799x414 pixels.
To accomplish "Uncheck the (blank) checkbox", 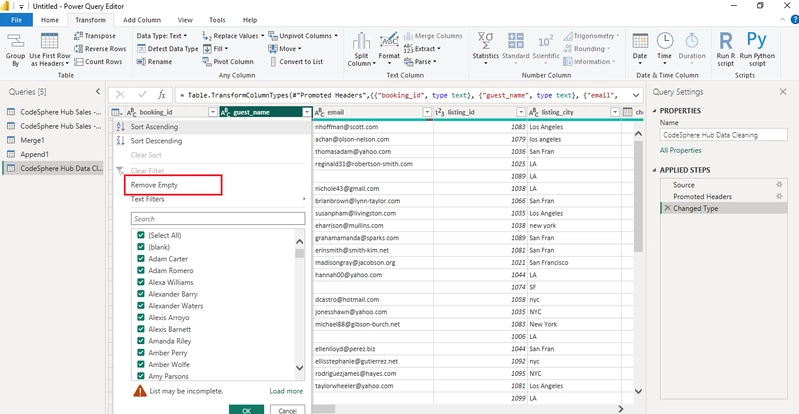I will (x=141, y=247).
